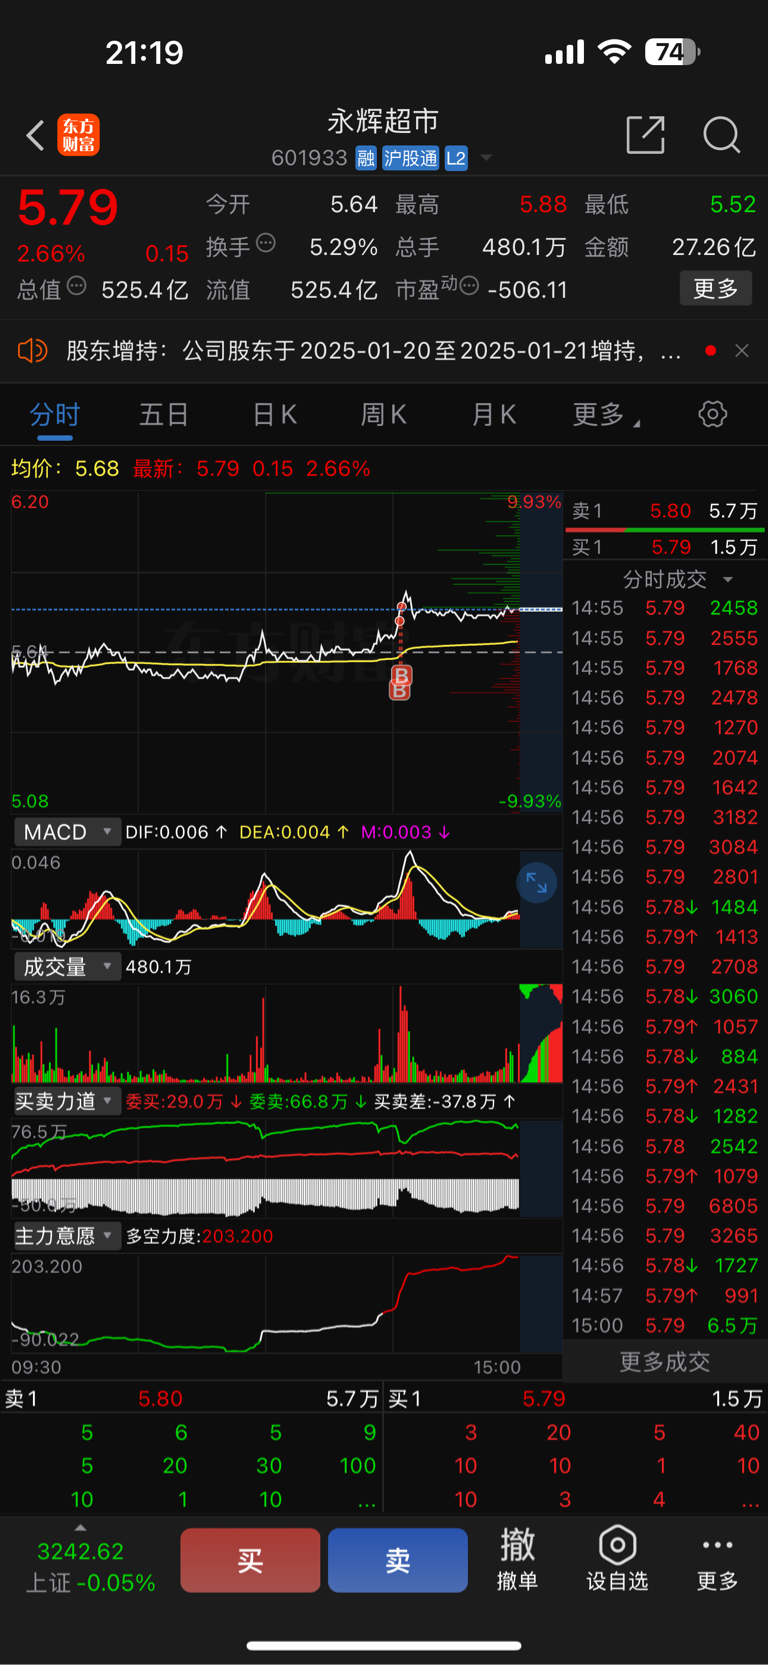Open chart settings gear icon

[x=713, y=414]
